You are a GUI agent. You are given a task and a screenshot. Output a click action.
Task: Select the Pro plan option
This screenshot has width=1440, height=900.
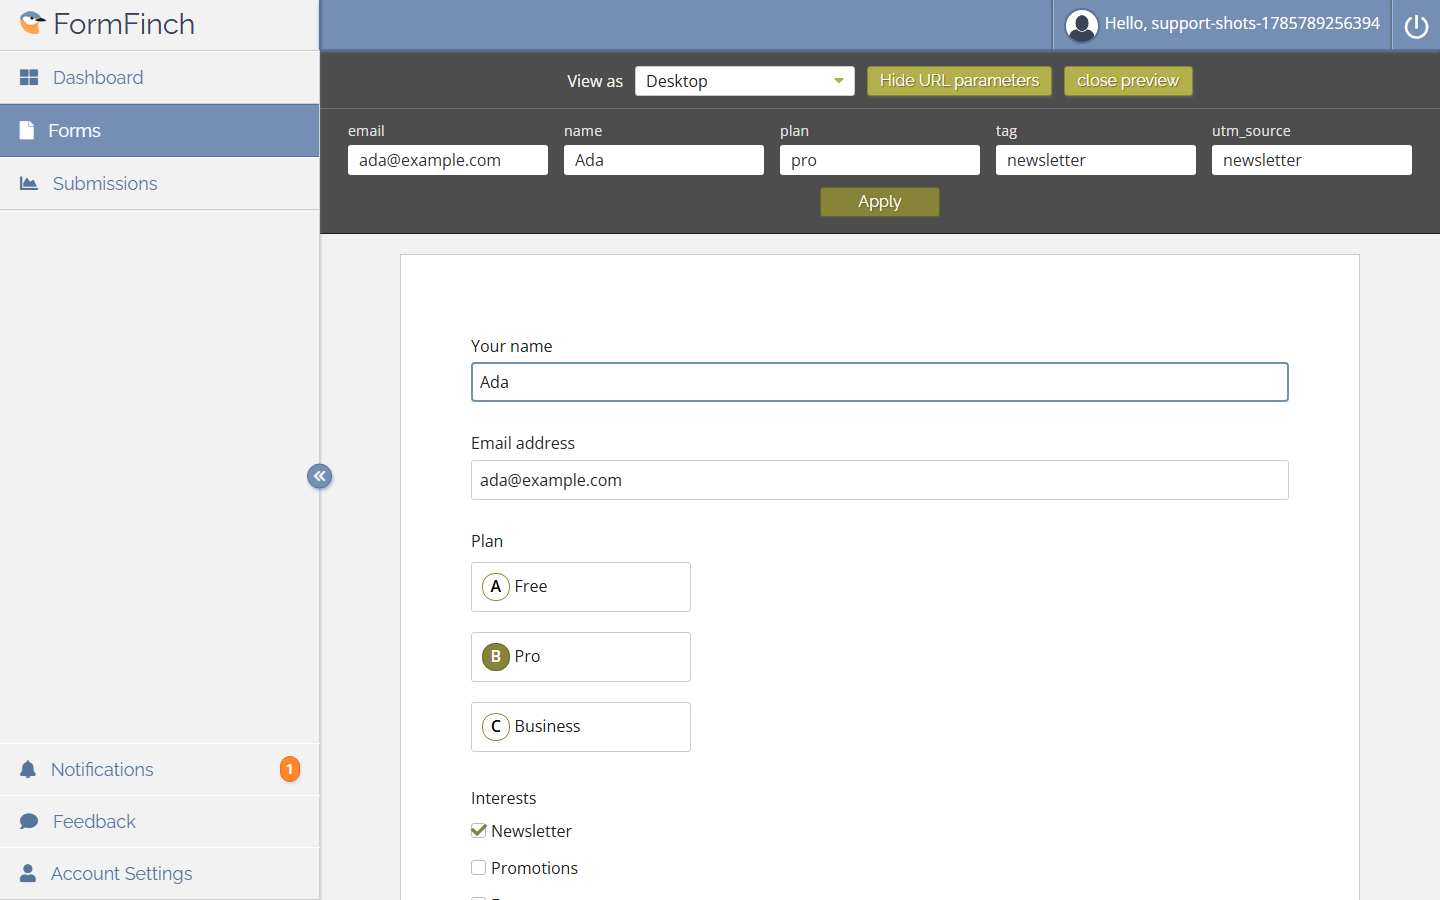[581, 657]
